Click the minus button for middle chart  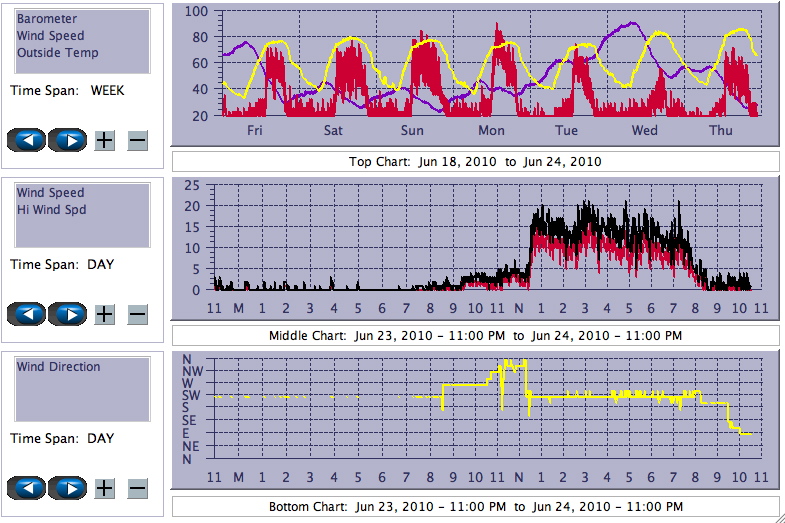pos(138,314)
